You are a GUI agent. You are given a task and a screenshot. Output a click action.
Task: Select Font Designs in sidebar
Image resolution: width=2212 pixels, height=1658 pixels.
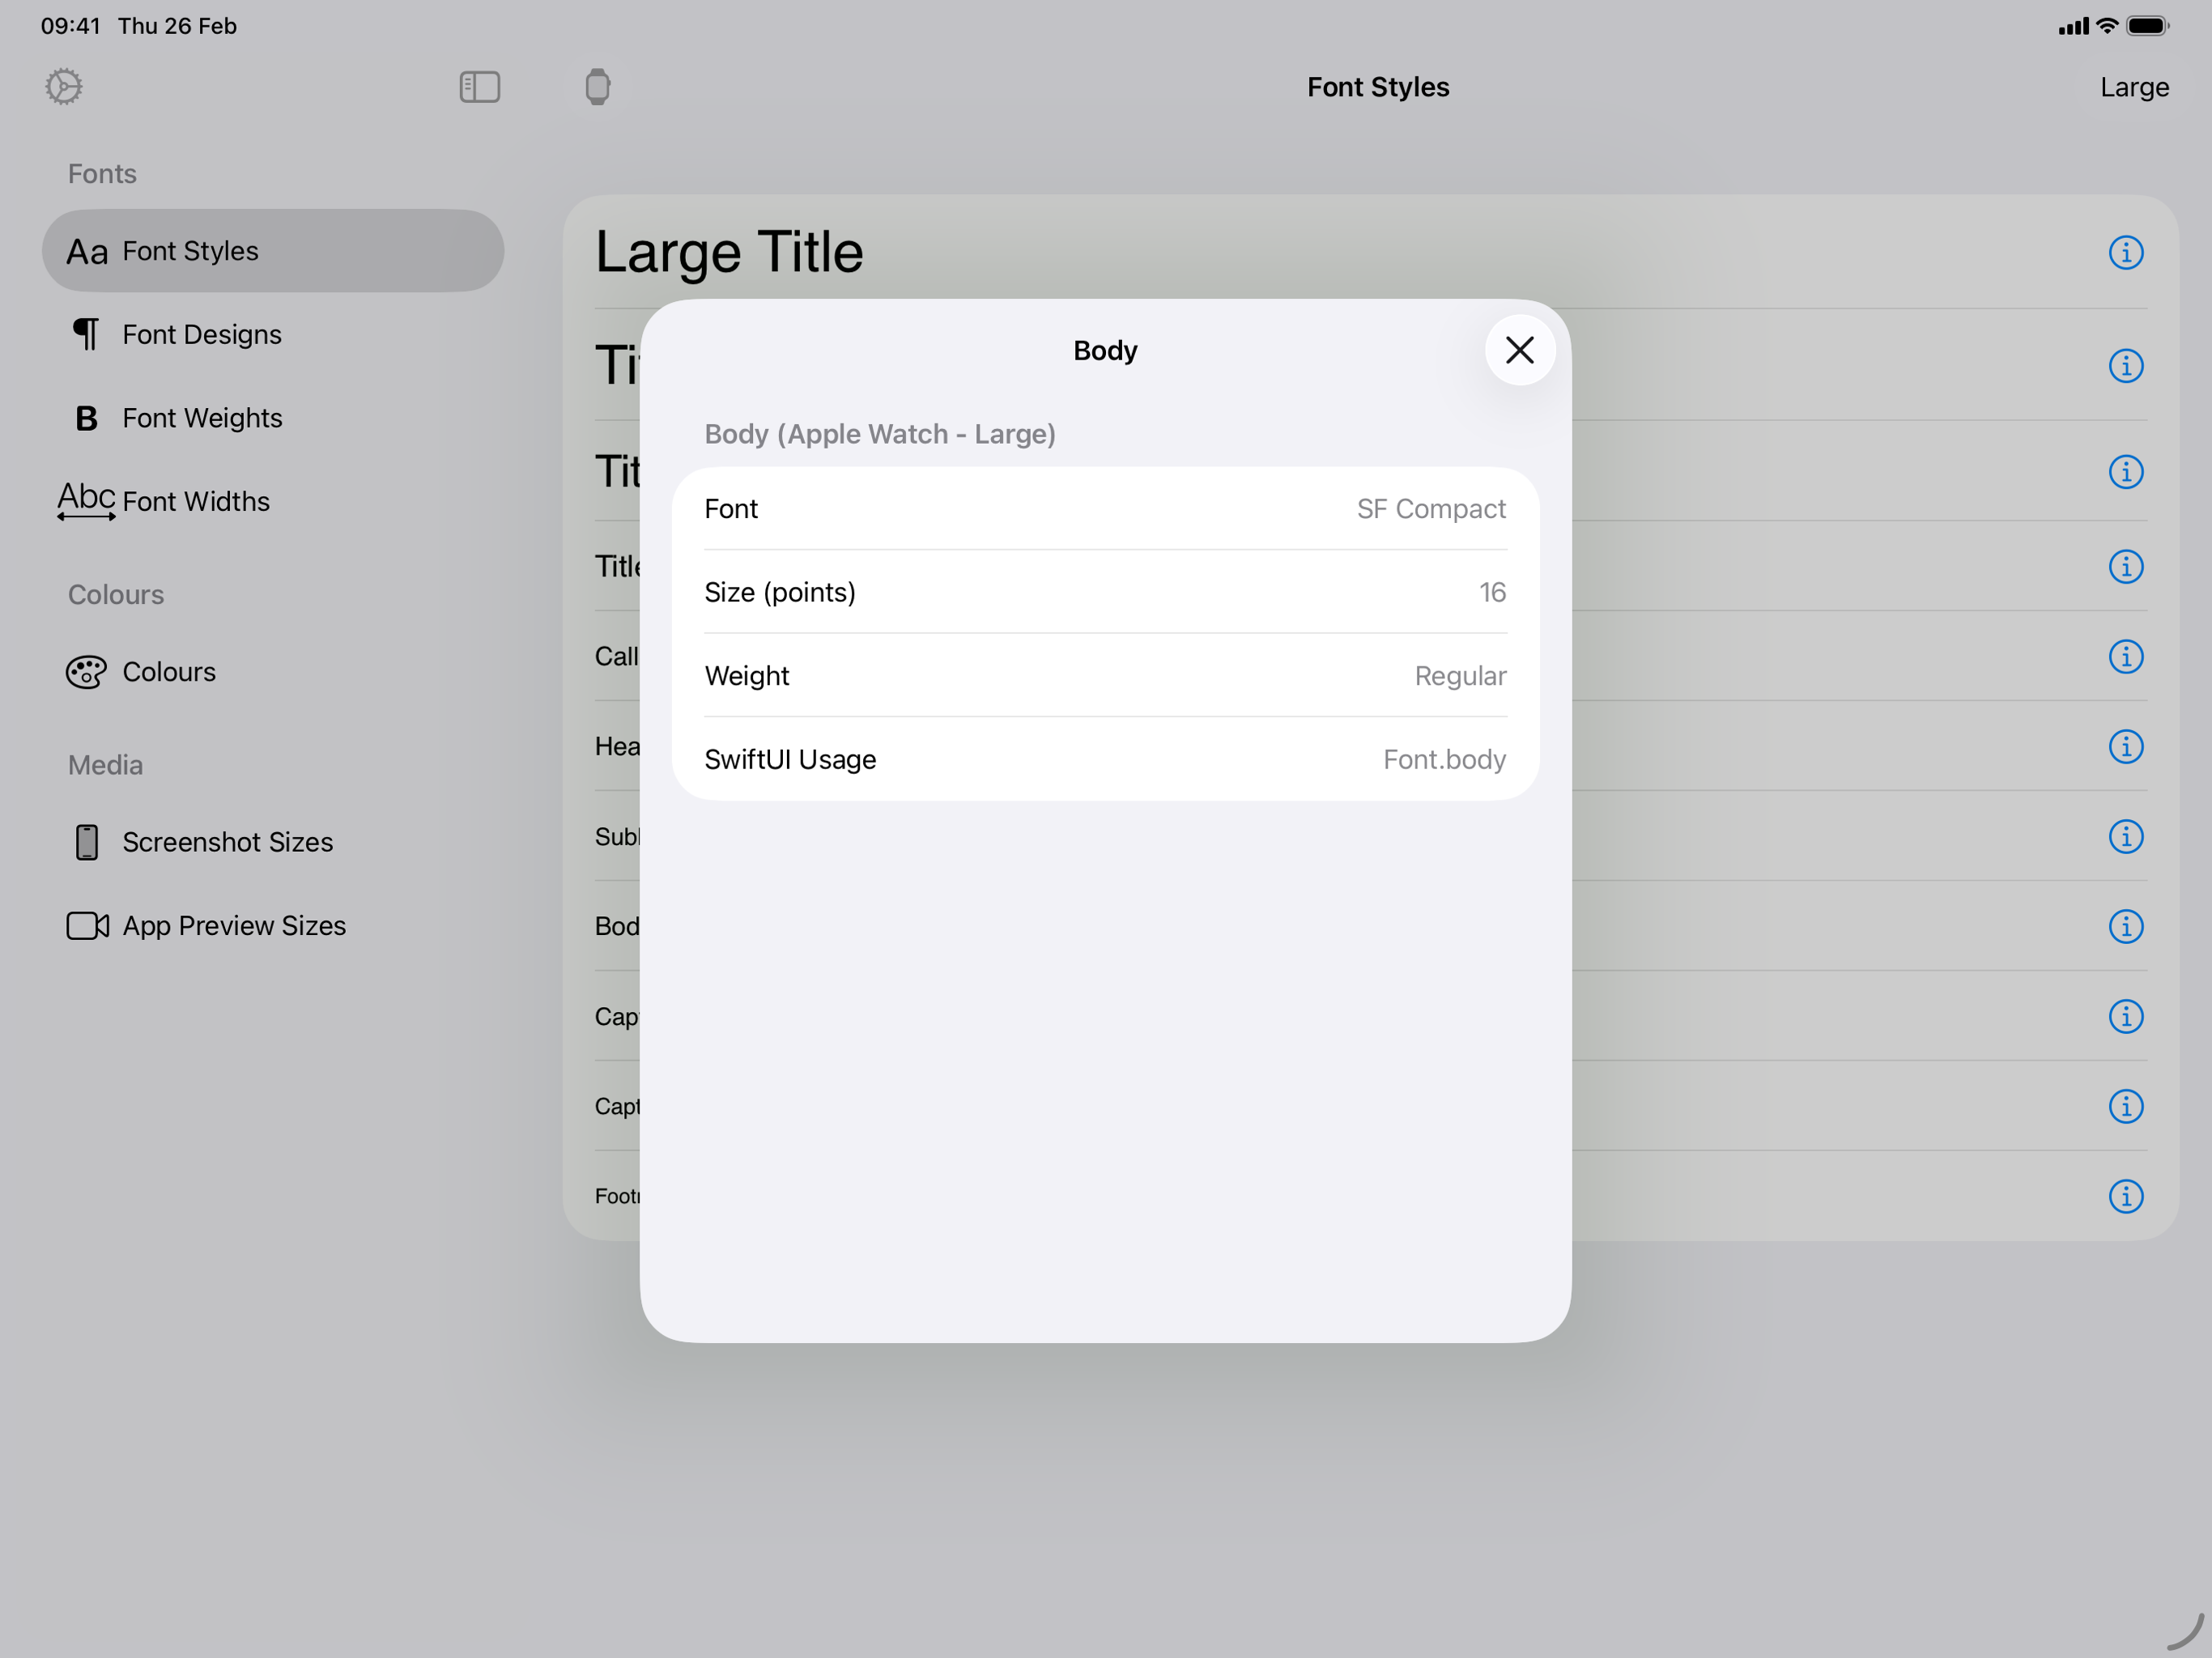(202, 334)
